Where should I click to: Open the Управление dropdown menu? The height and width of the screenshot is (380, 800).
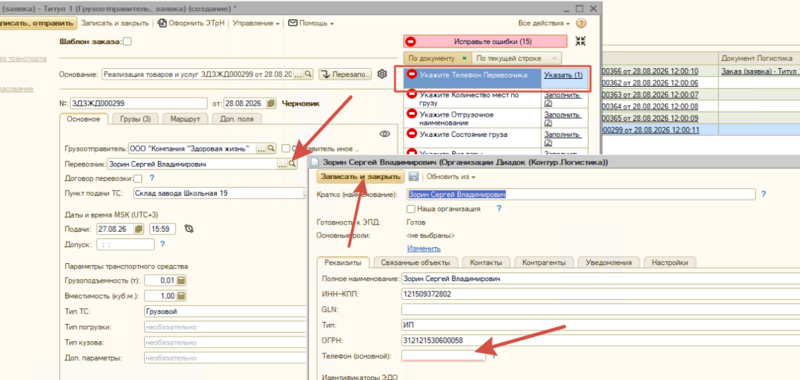tap(256, 23)
